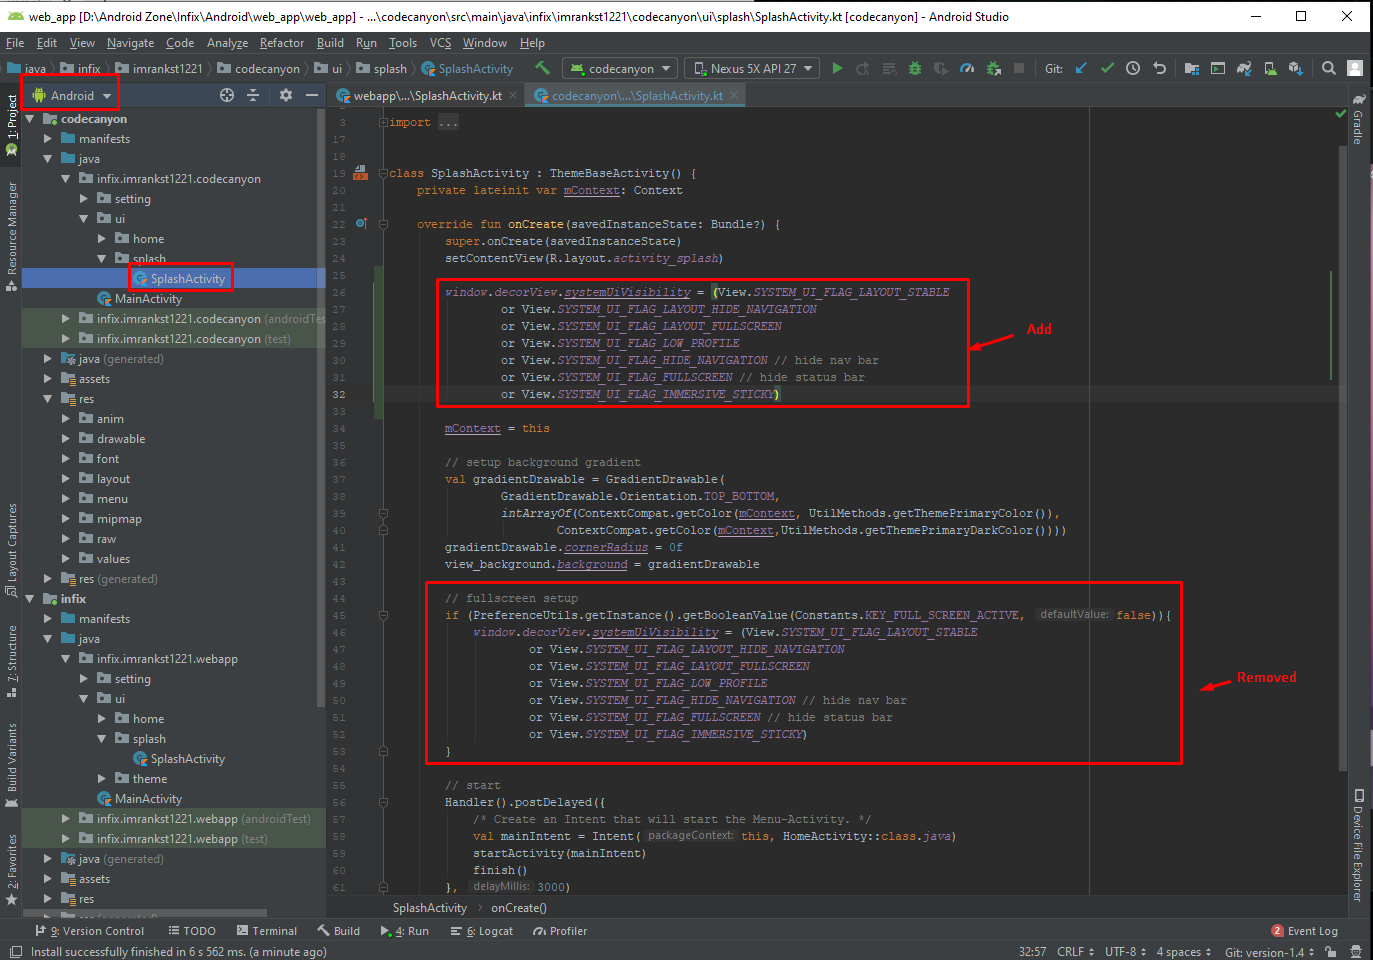
Task: Click the Git update project arrow
Action: [1081, 69]
